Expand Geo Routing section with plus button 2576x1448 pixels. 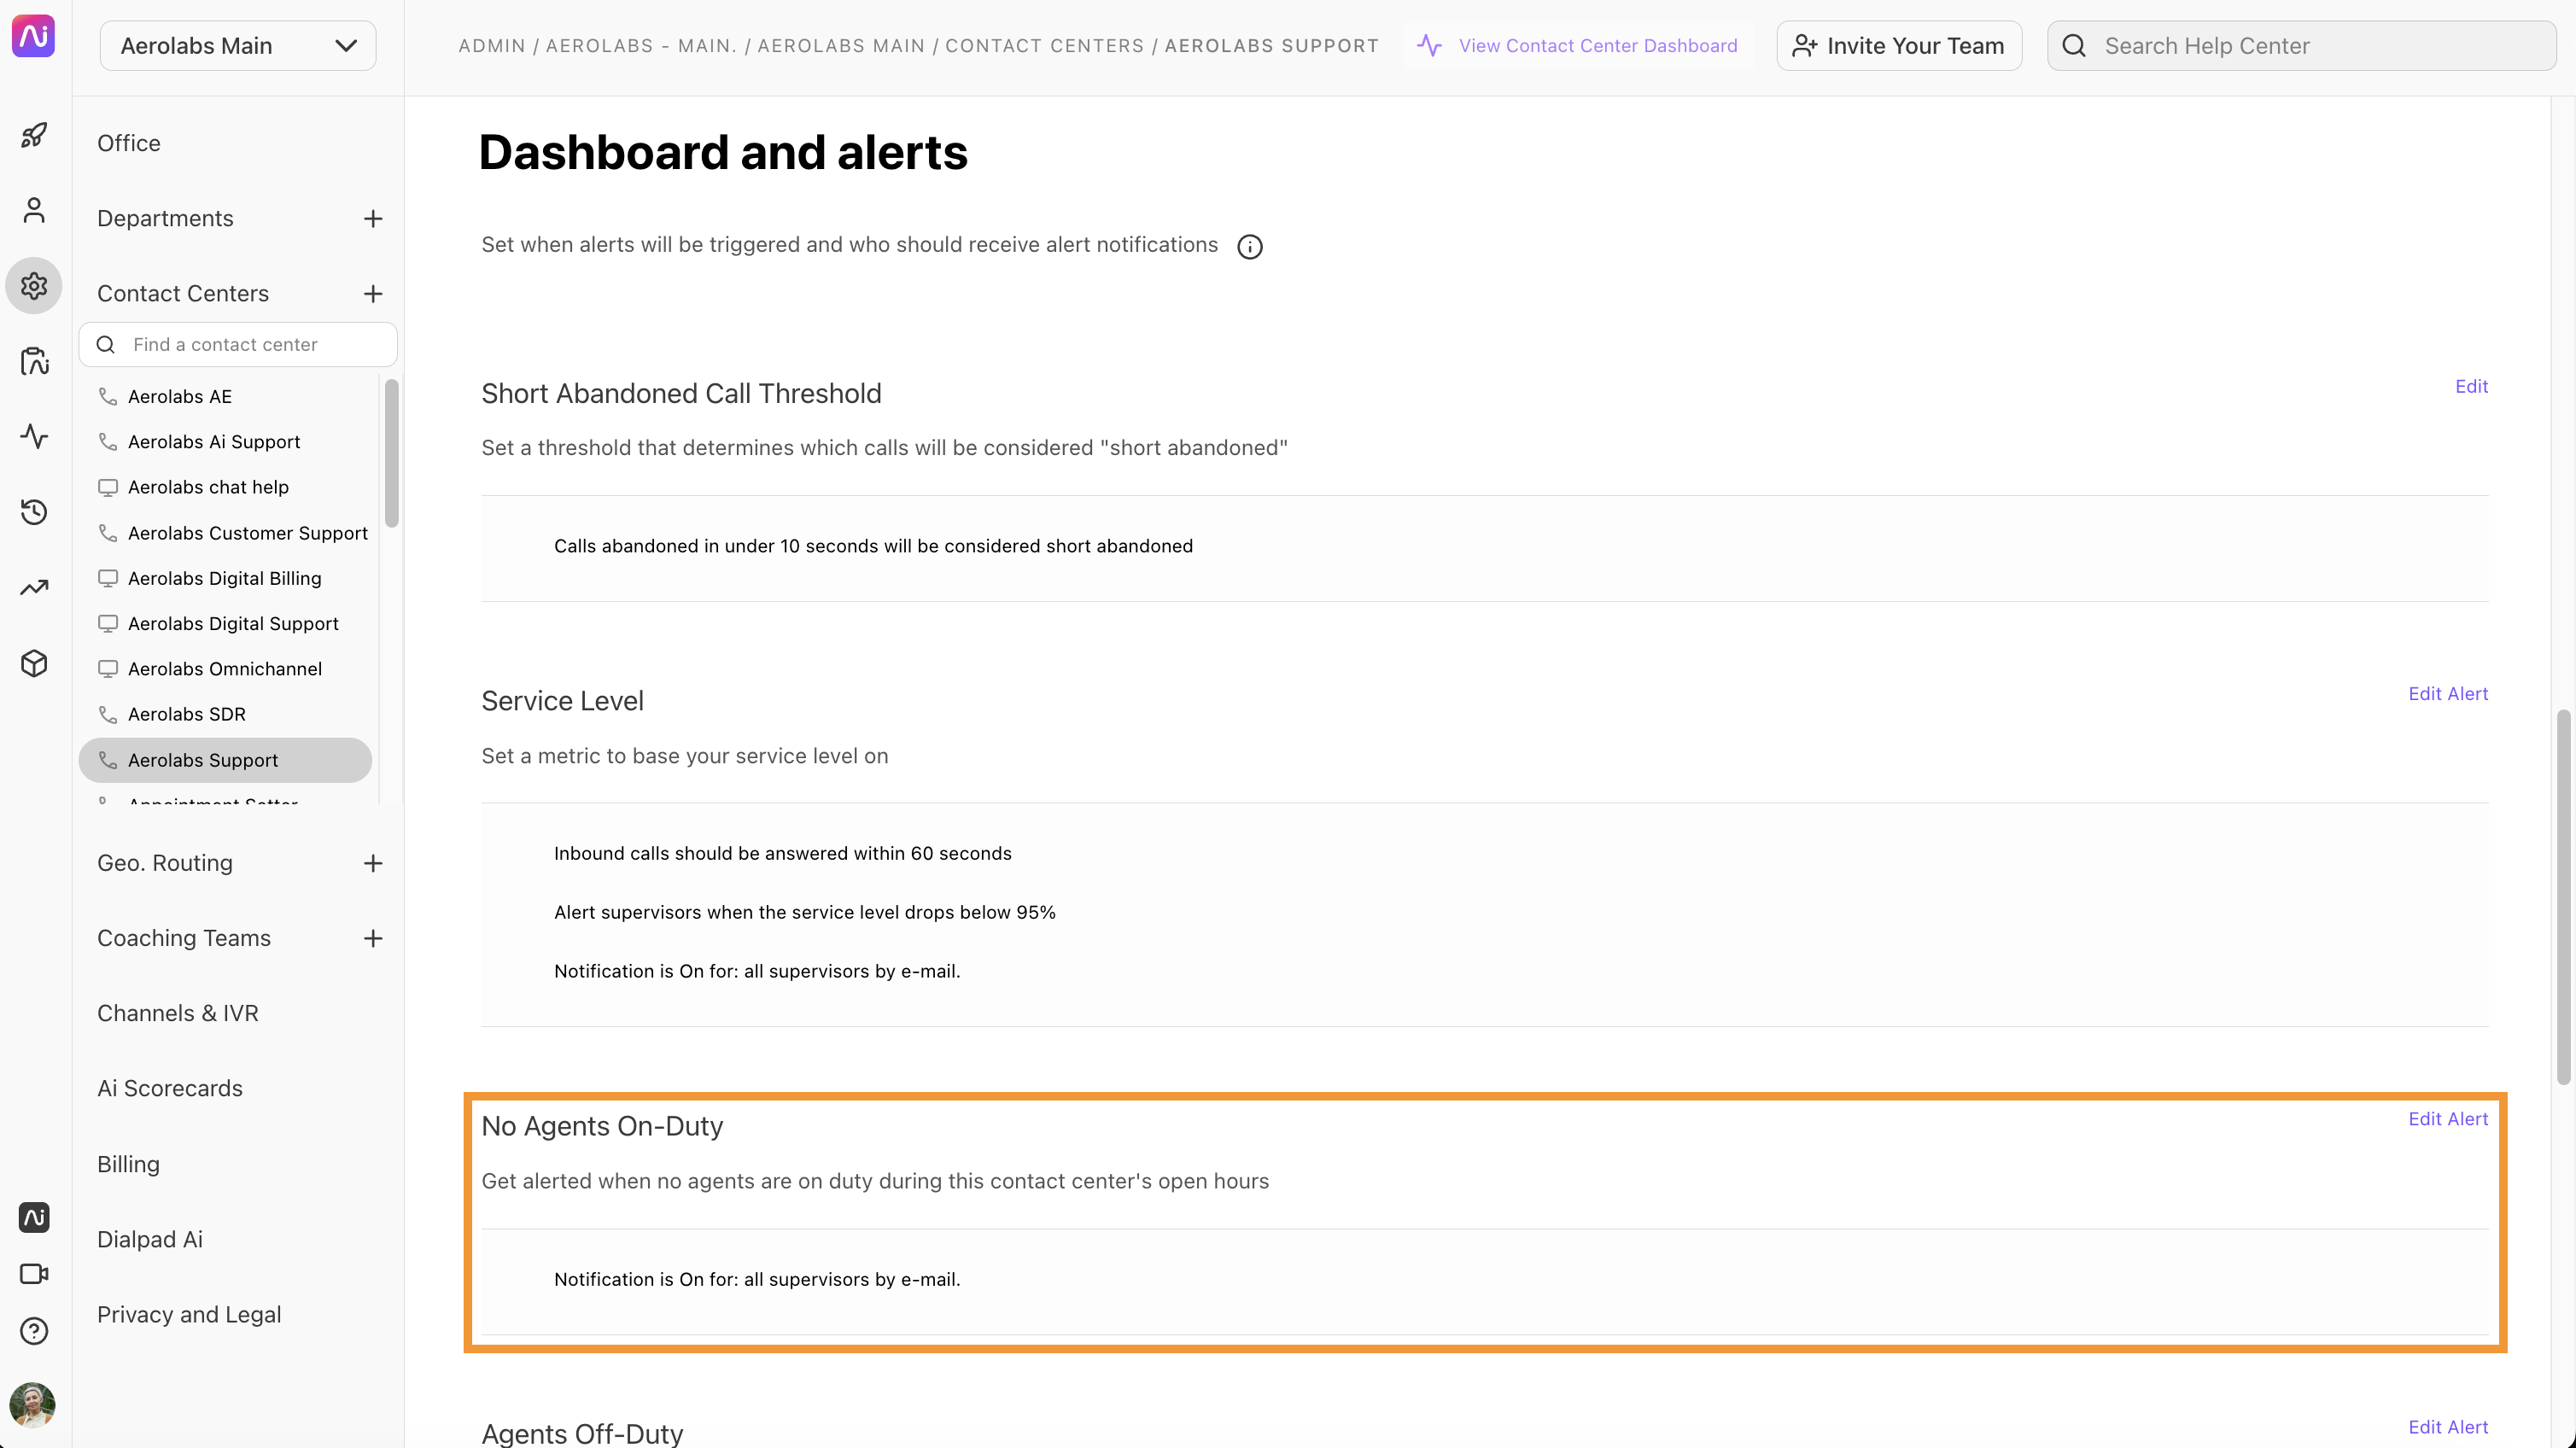pyautogui.click(x=373, y=862)
